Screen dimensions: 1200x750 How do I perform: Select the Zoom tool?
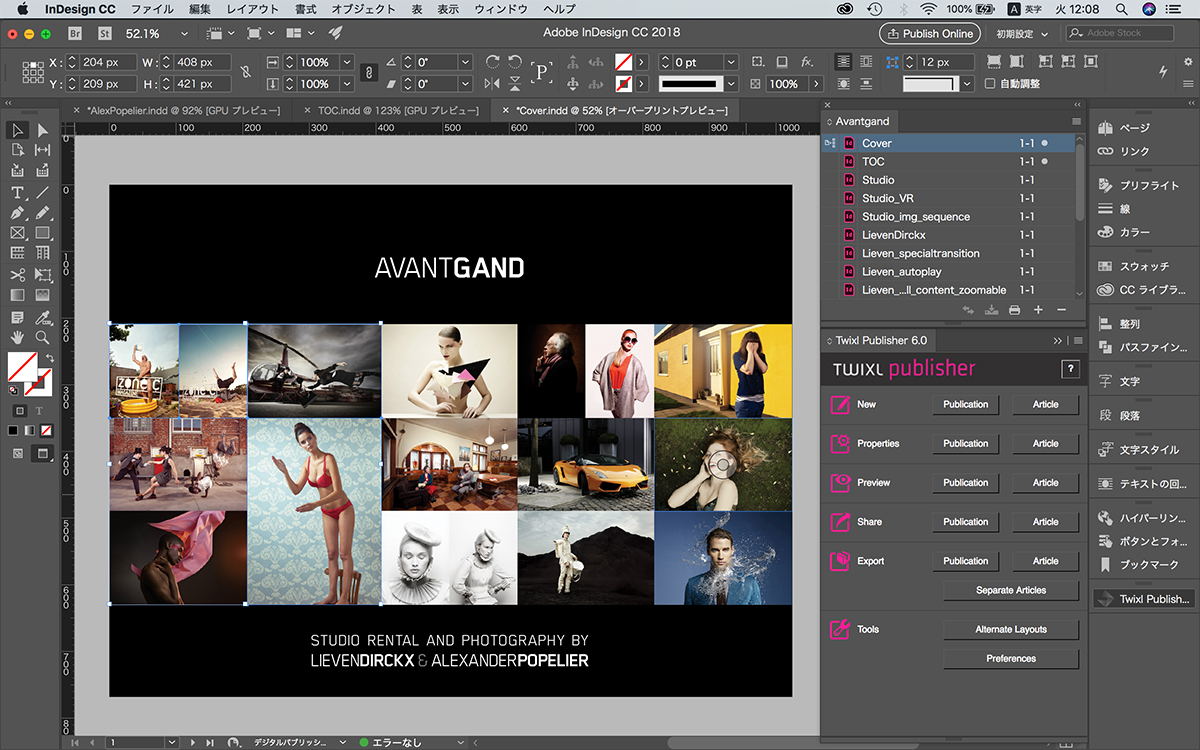pyautogui.click(x=43, y=338)
